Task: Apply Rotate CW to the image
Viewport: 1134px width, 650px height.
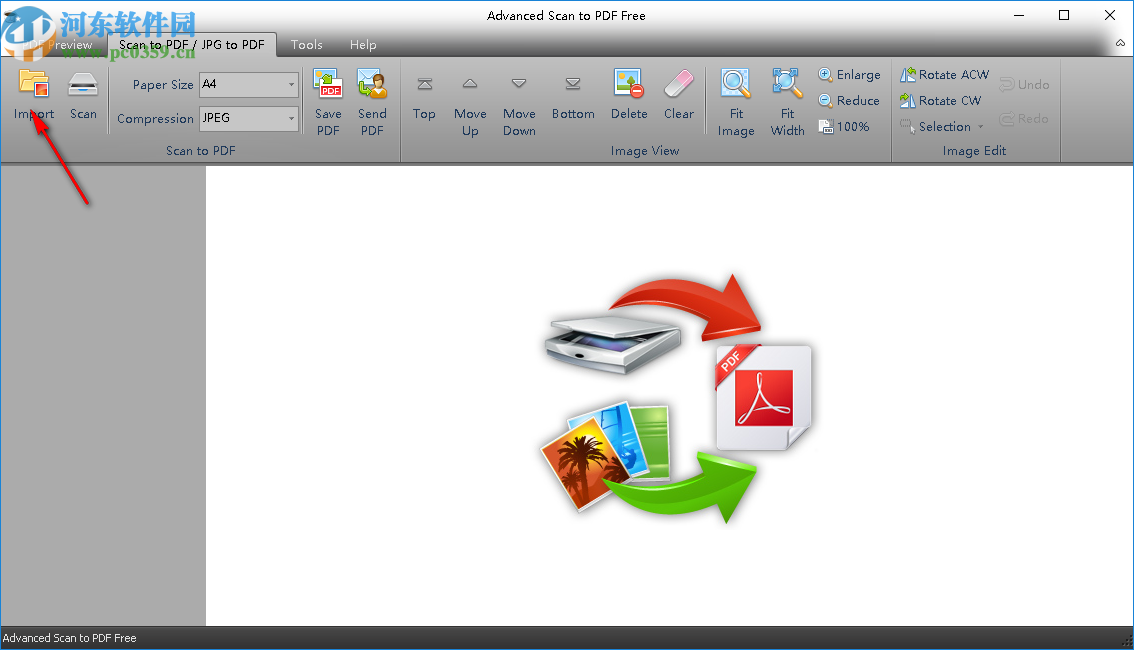Action: pos(940,100)
